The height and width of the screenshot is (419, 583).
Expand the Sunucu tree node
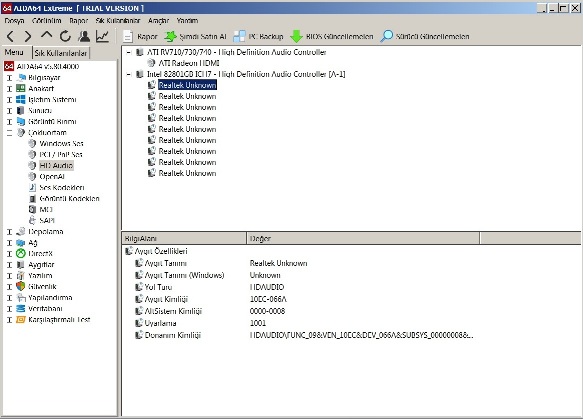(10, 111)
